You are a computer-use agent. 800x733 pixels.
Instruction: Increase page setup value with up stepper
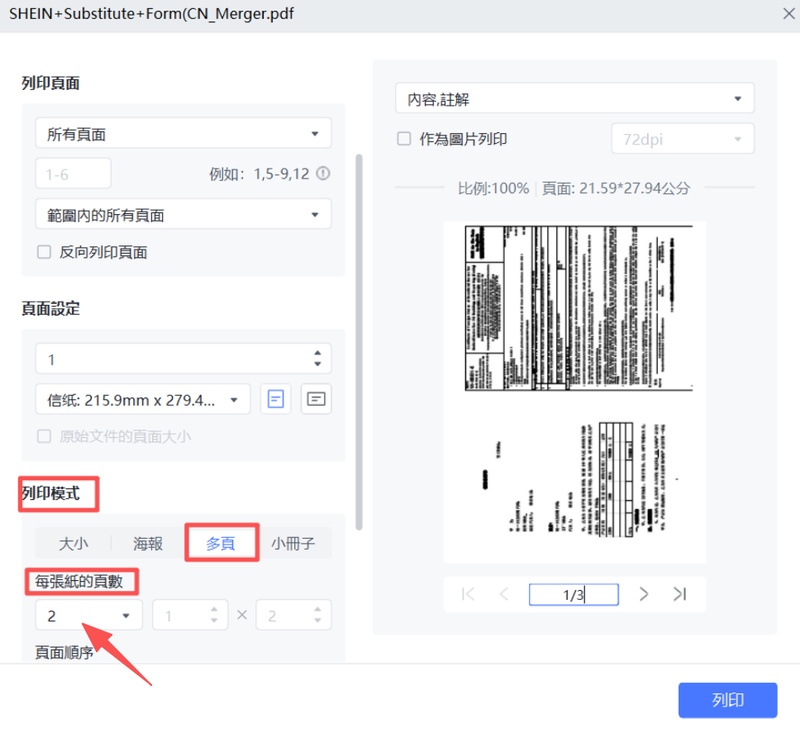(318, 353)
